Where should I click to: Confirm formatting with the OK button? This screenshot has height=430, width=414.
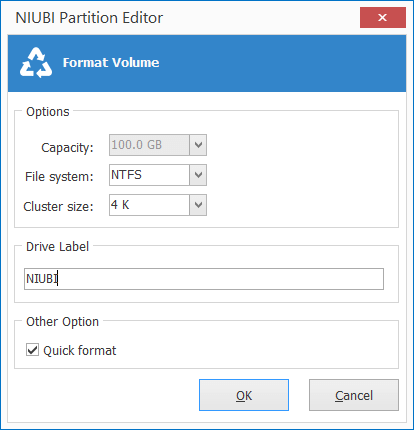click(244, 395)
